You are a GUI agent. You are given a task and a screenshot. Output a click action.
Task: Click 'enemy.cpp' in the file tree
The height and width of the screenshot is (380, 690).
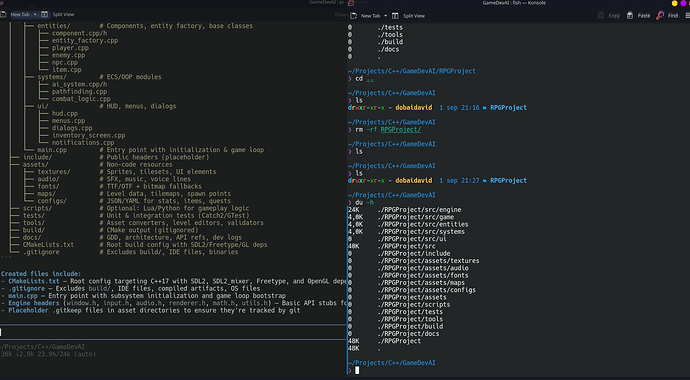coord(69,55)
